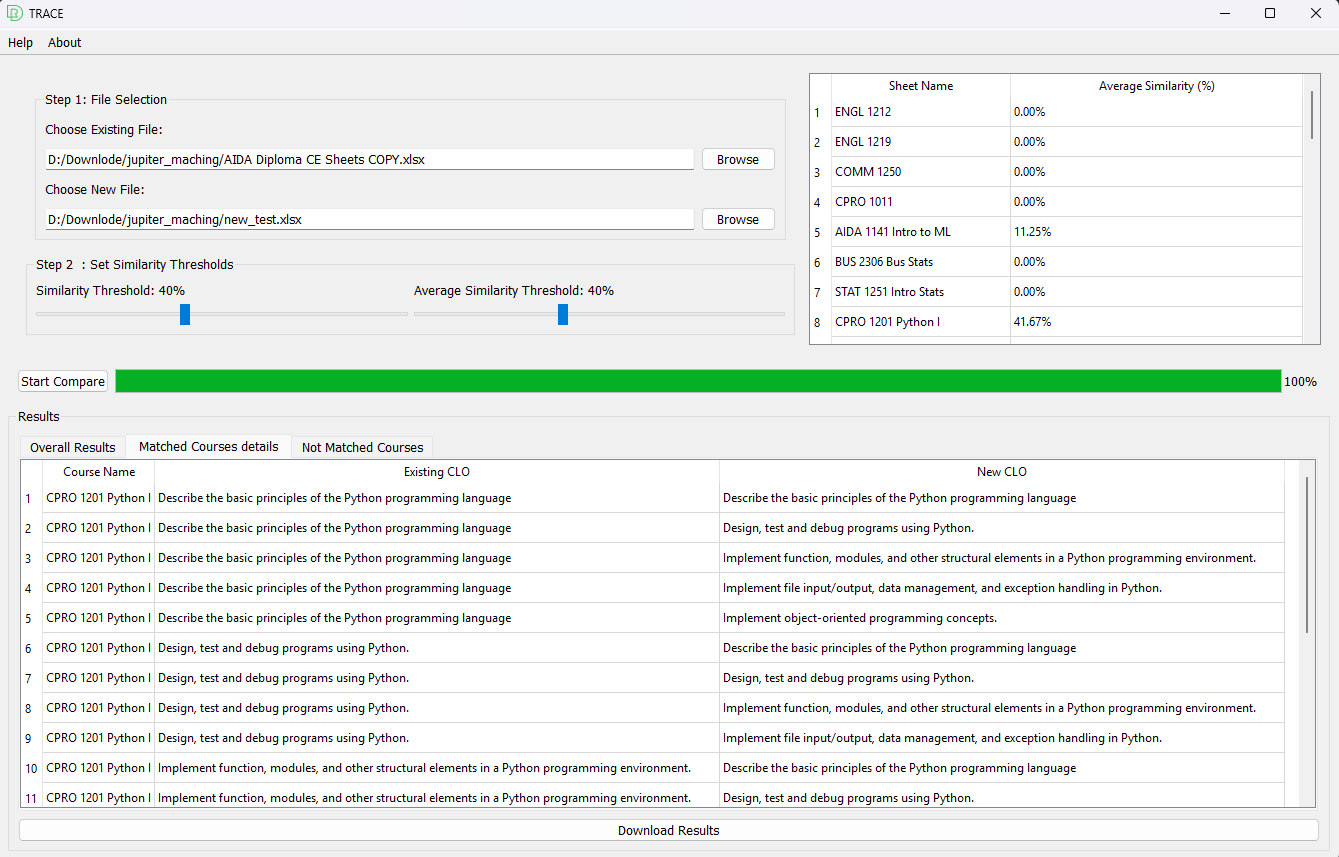Select row 3 New CLO 'Implement function, modules' cell

click(1002, 558)
